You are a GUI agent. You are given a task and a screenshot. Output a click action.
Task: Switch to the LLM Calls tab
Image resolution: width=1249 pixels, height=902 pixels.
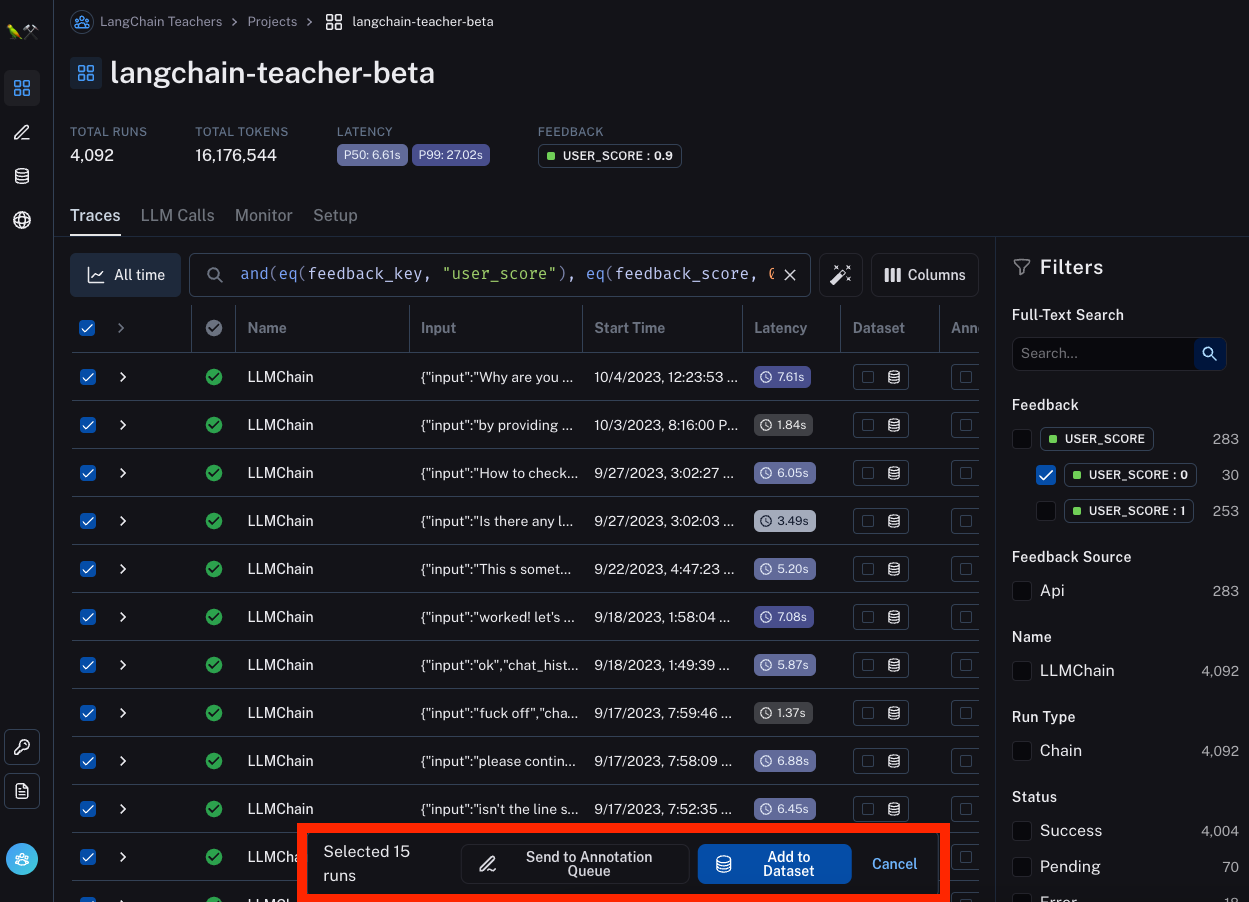tap(177, 215)
